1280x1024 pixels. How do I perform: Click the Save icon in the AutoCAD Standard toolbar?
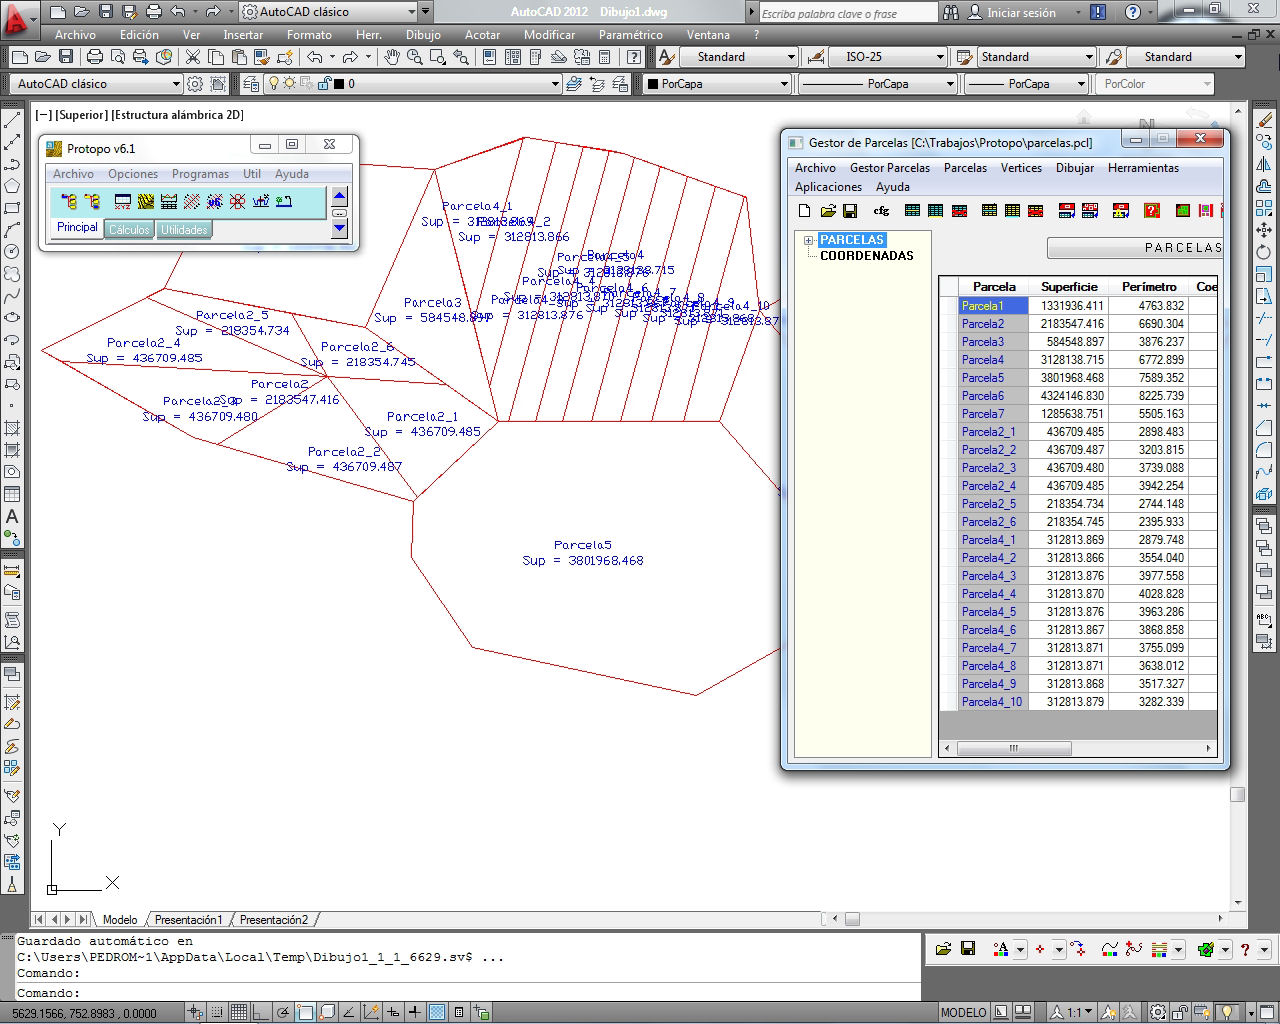67,57
